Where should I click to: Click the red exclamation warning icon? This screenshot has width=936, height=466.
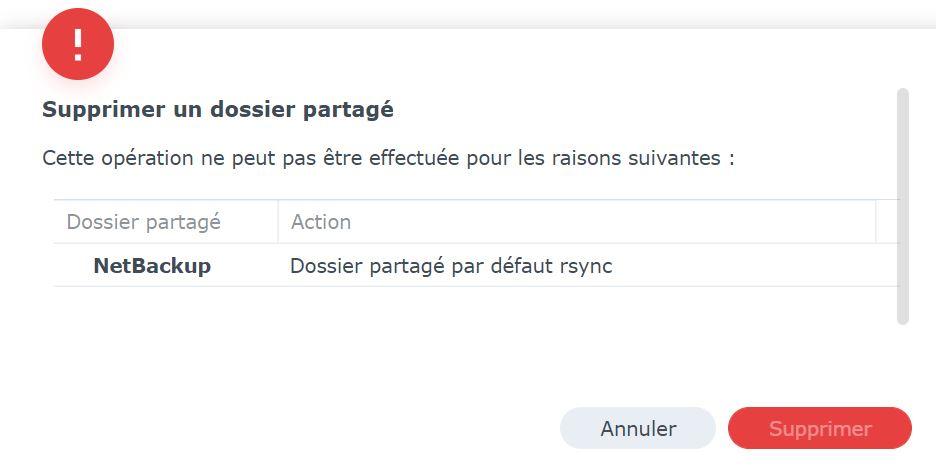tap(78, 44)
